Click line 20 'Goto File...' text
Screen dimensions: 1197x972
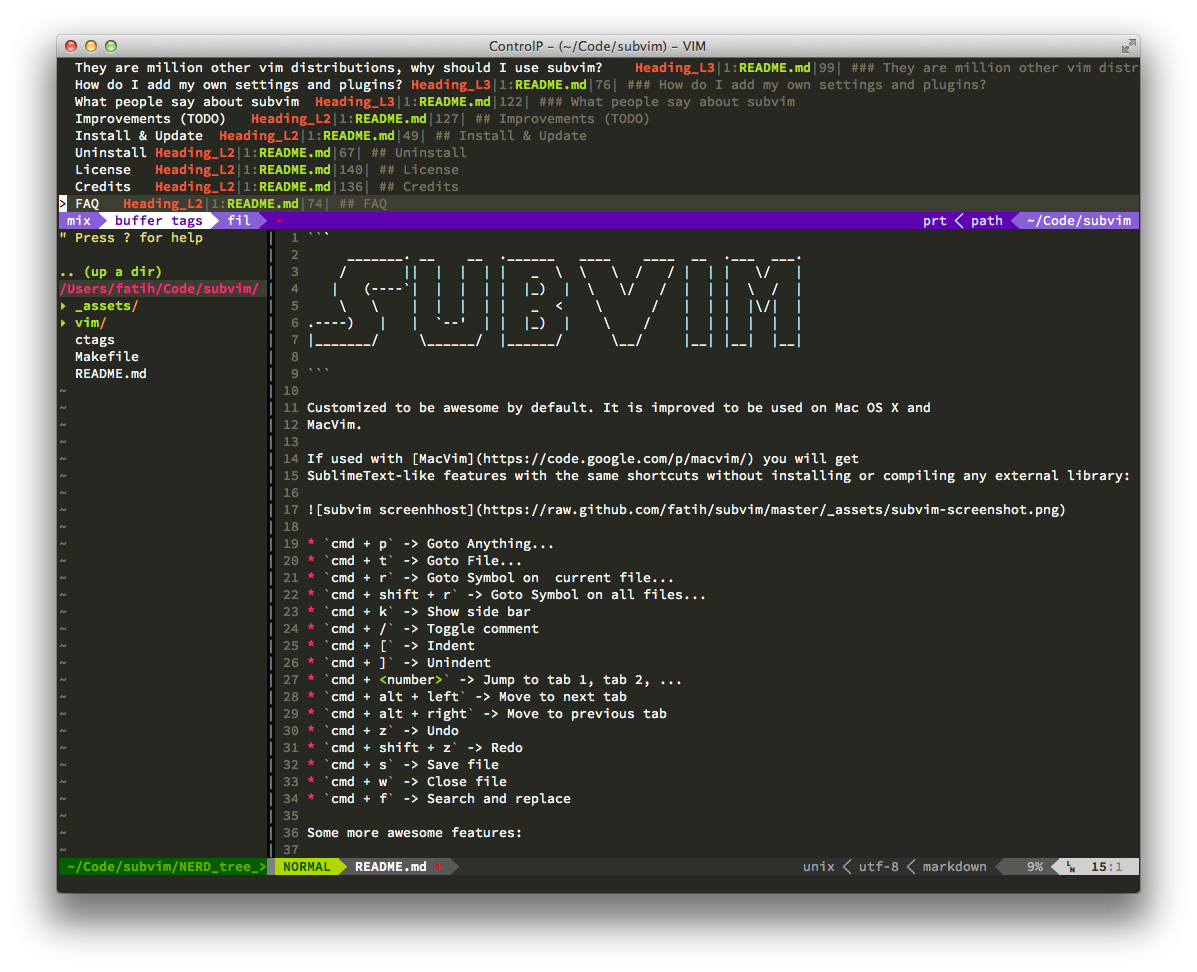[474, 560]
